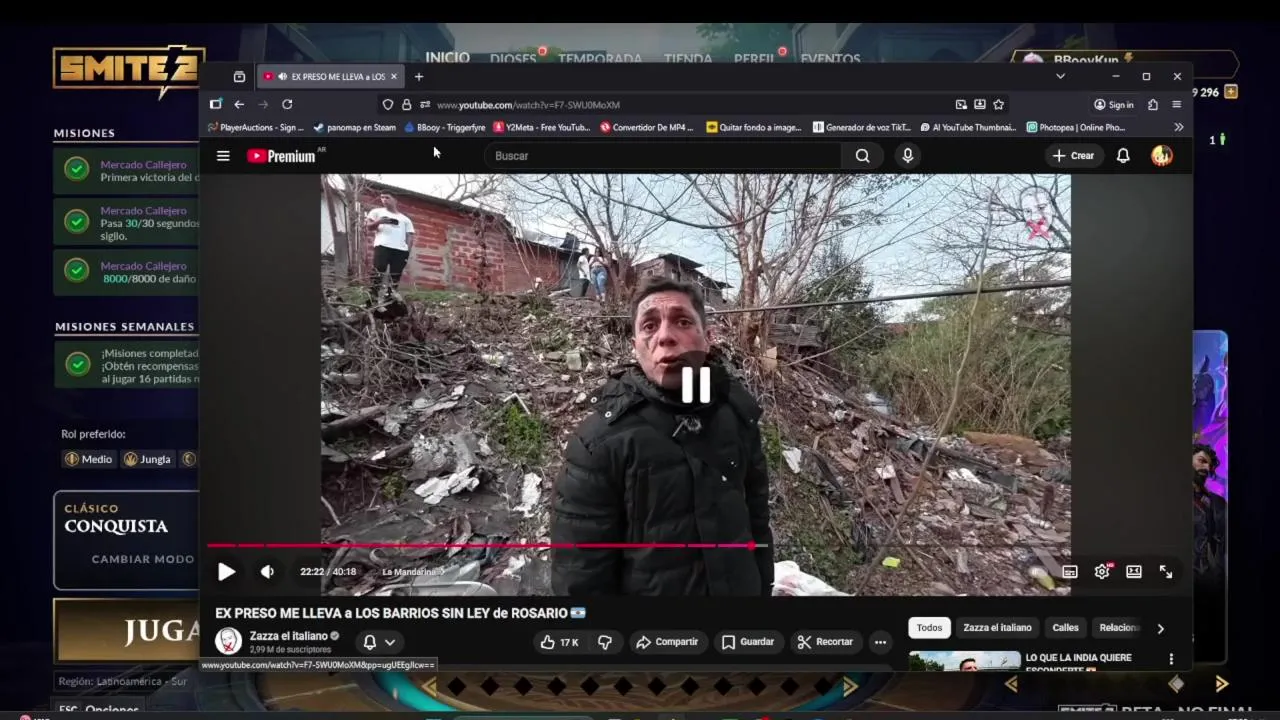
Task: Start voice search with the microphone icon
Action: [908, 156]
